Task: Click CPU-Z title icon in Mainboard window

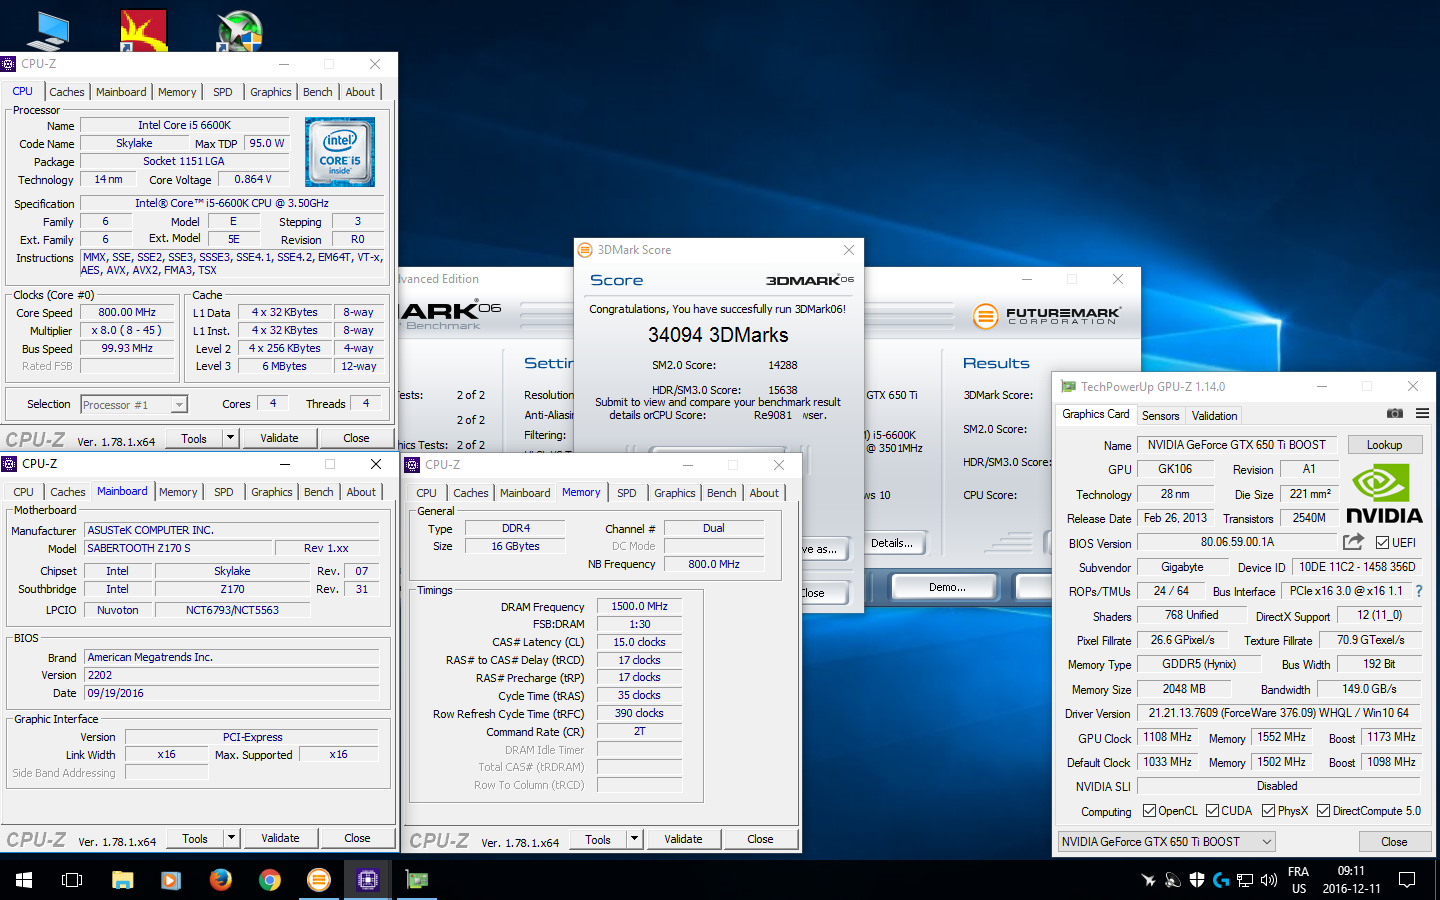Action: click(x=9, y=464)
